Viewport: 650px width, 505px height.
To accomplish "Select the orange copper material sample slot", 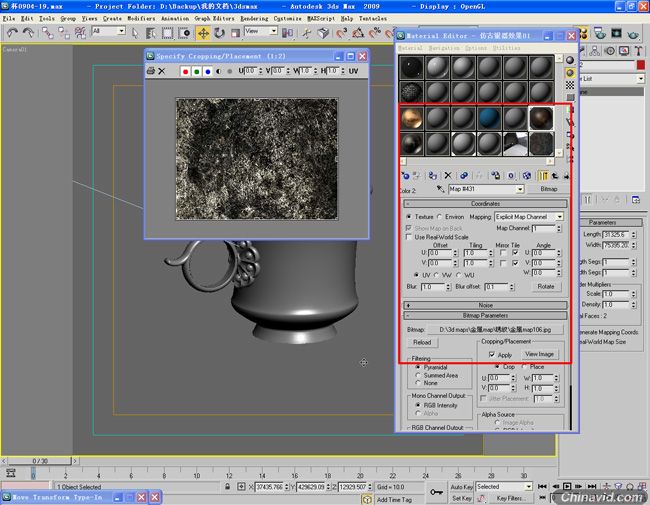I will click(412, 118).
